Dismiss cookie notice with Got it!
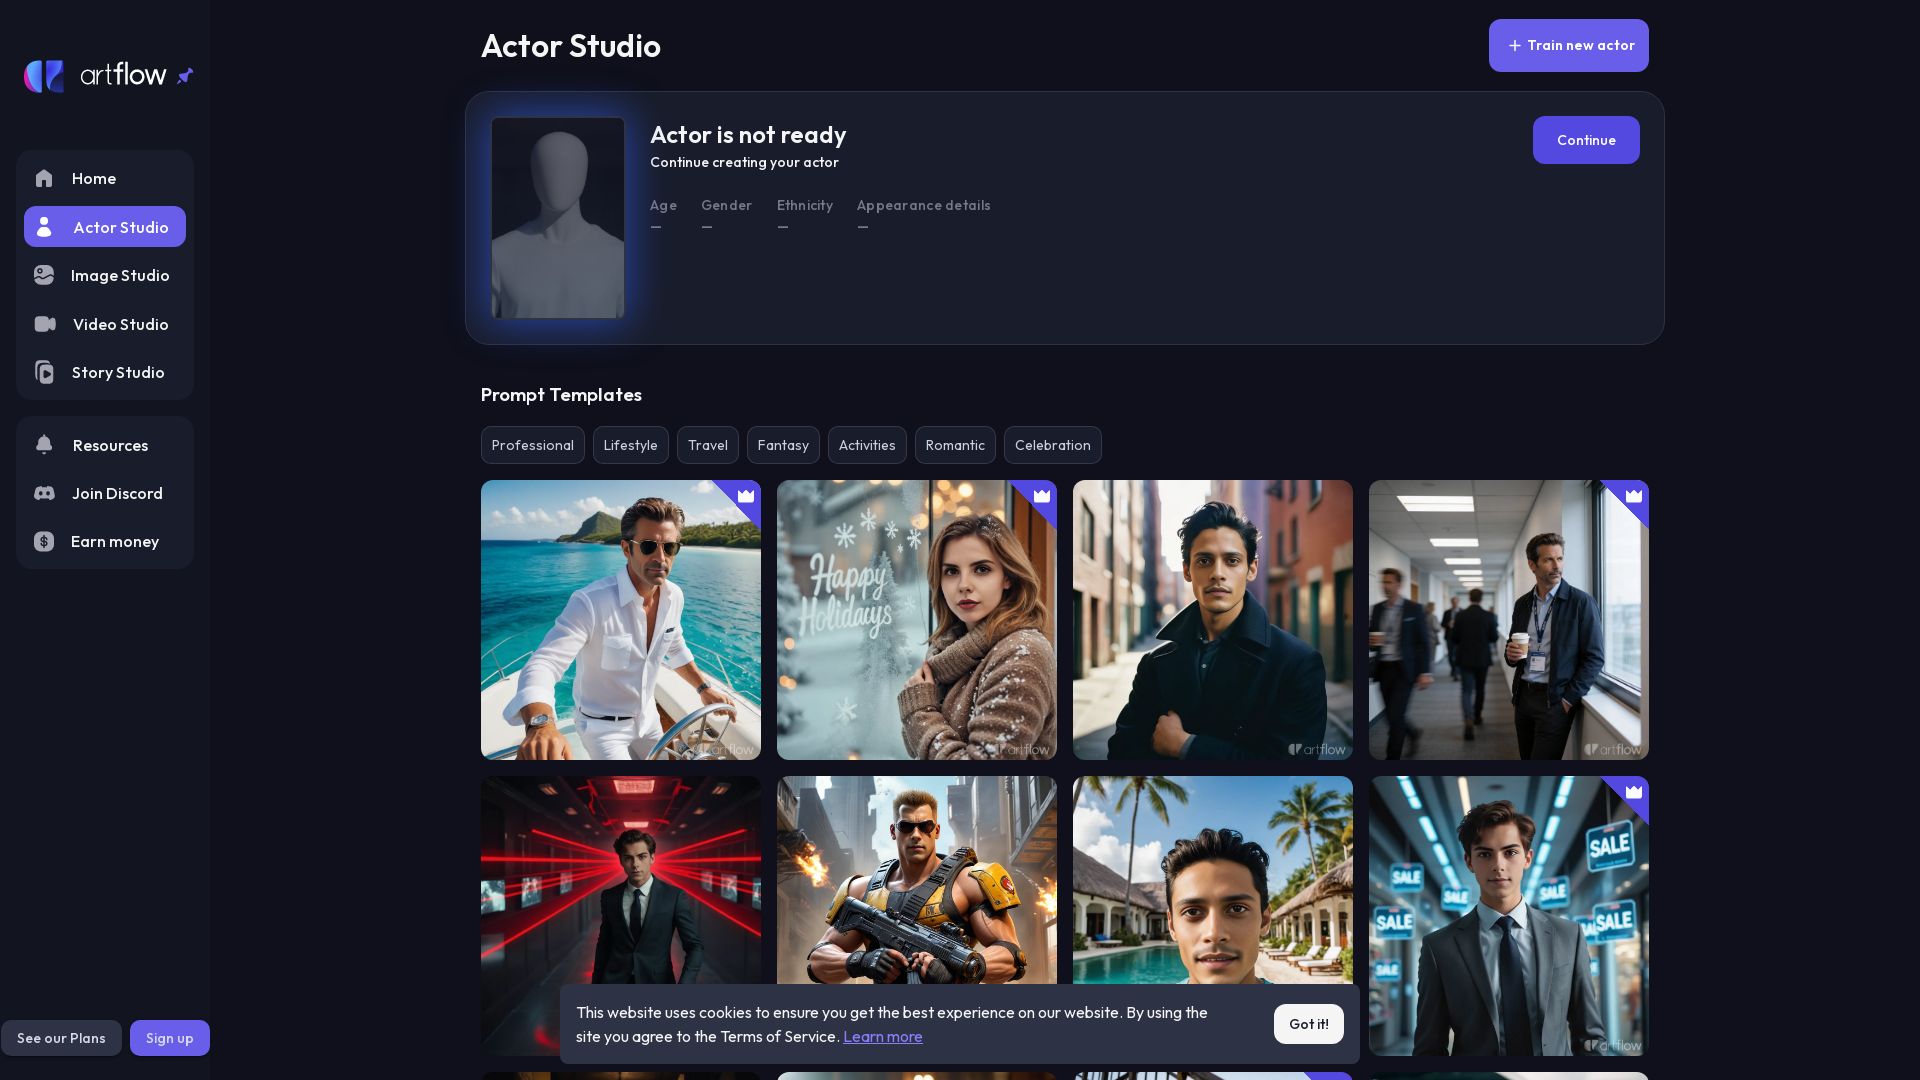1920x1080 pixels. [1308, 1024]
